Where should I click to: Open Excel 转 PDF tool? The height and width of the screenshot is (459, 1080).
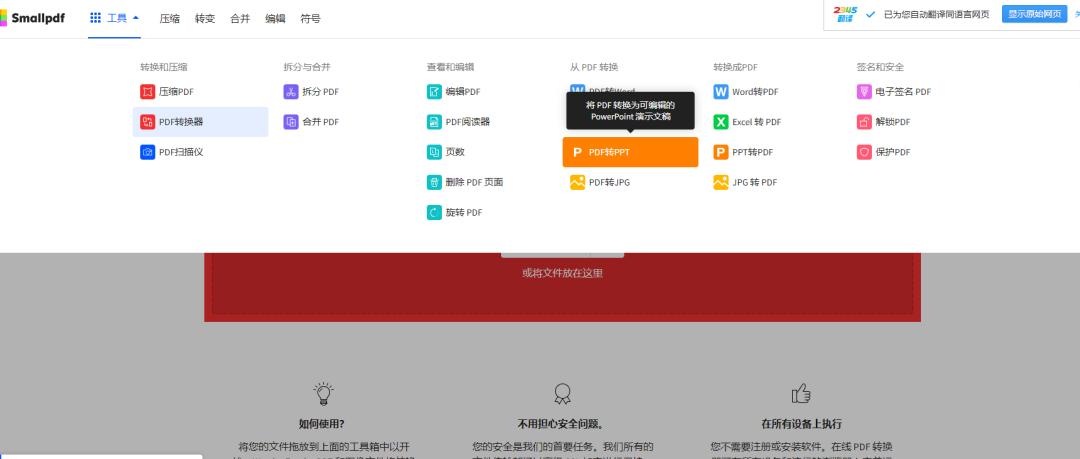(x=756, y=122)
